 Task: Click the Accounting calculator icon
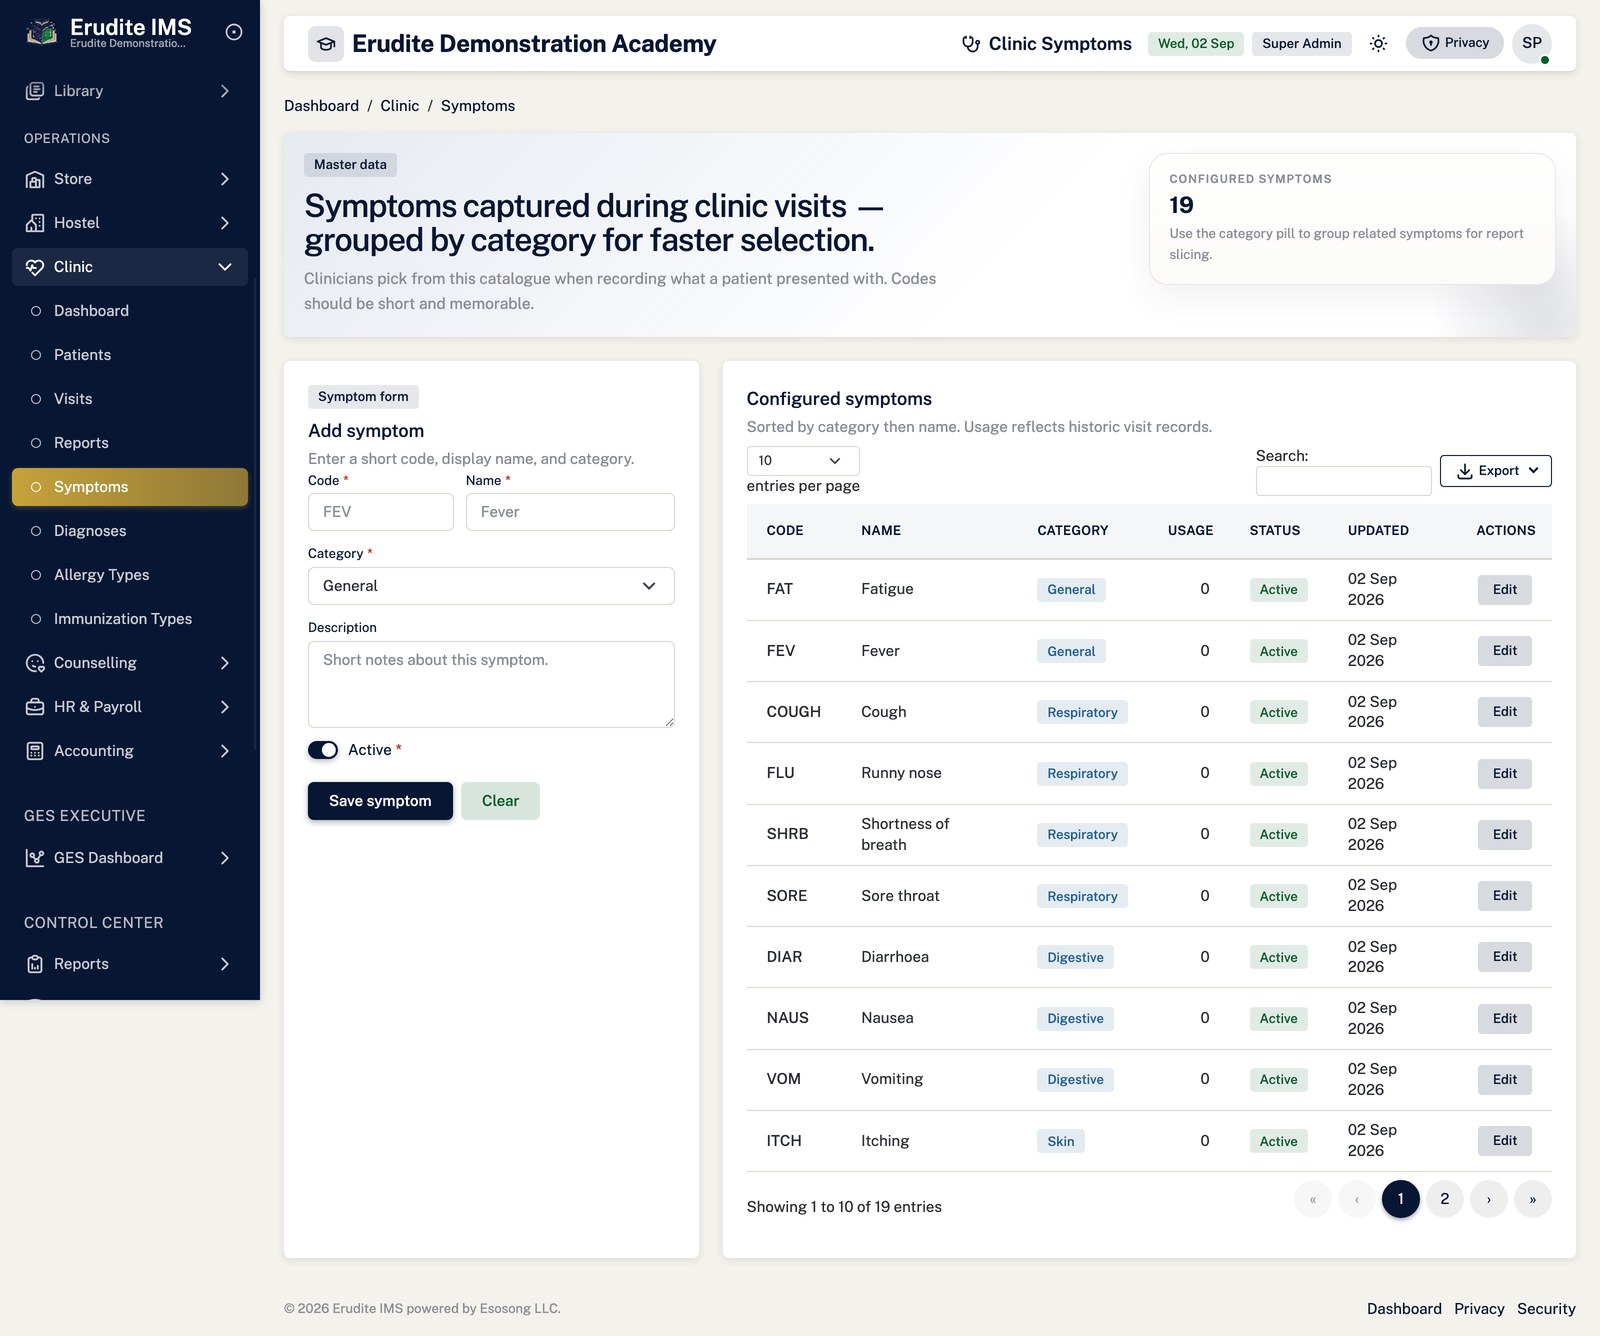coord(35,751)
